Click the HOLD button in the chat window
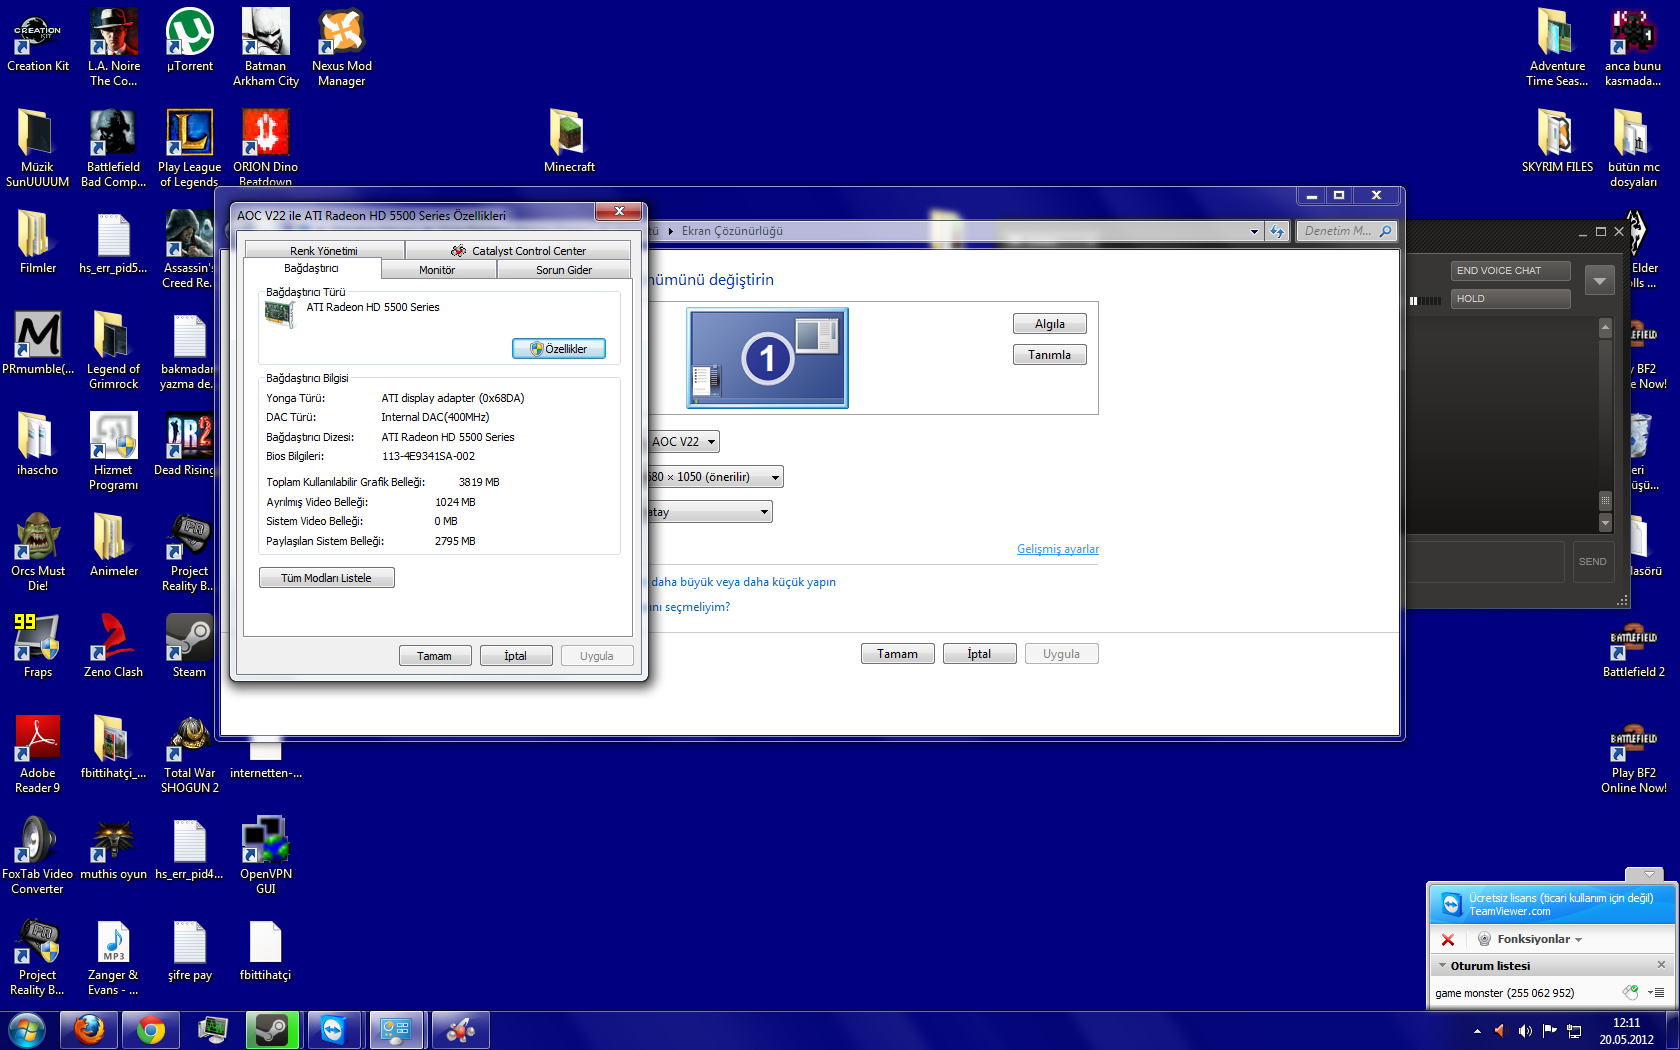The height and width of the screenshot is (1050, 1680). [1510, 299]
